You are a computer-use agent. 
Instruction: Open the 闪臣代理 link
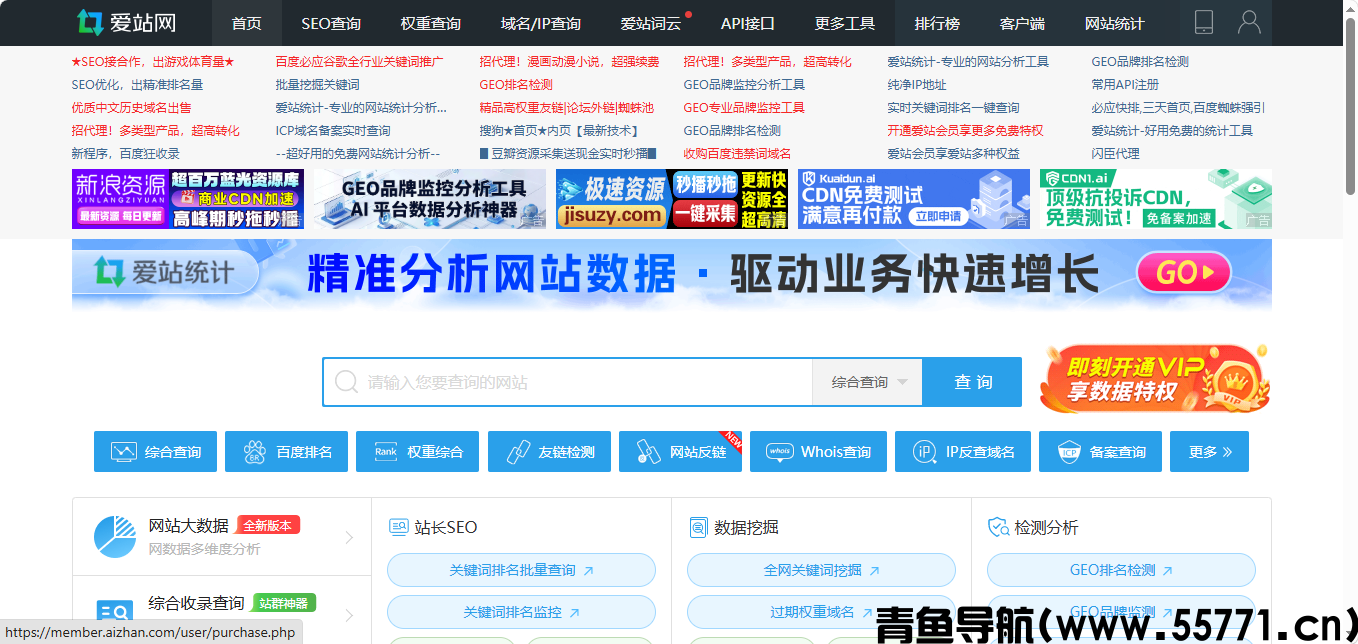coord(1116,154)
